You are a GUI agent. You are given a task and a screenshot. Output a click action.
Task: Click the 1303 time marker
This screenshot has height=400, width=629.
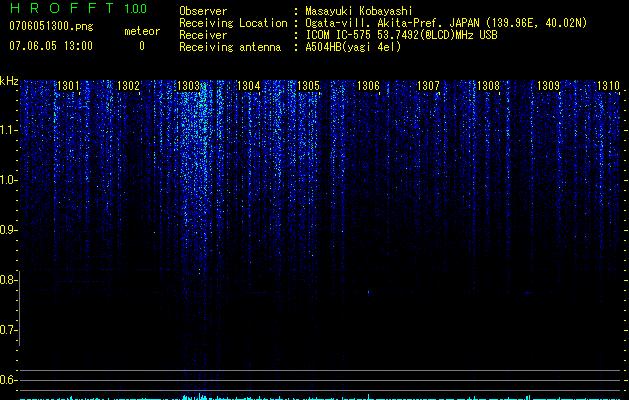point(188,86)
